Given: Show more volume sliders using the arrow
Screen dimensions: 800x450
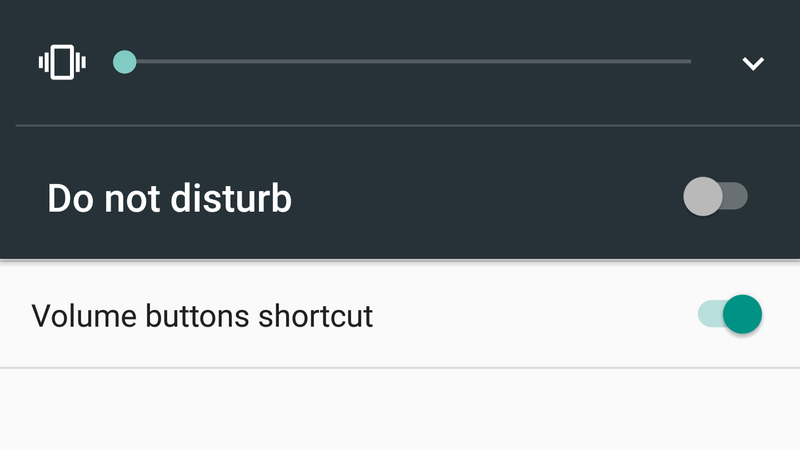Looking at the screenshot, I should coord(753,63).
